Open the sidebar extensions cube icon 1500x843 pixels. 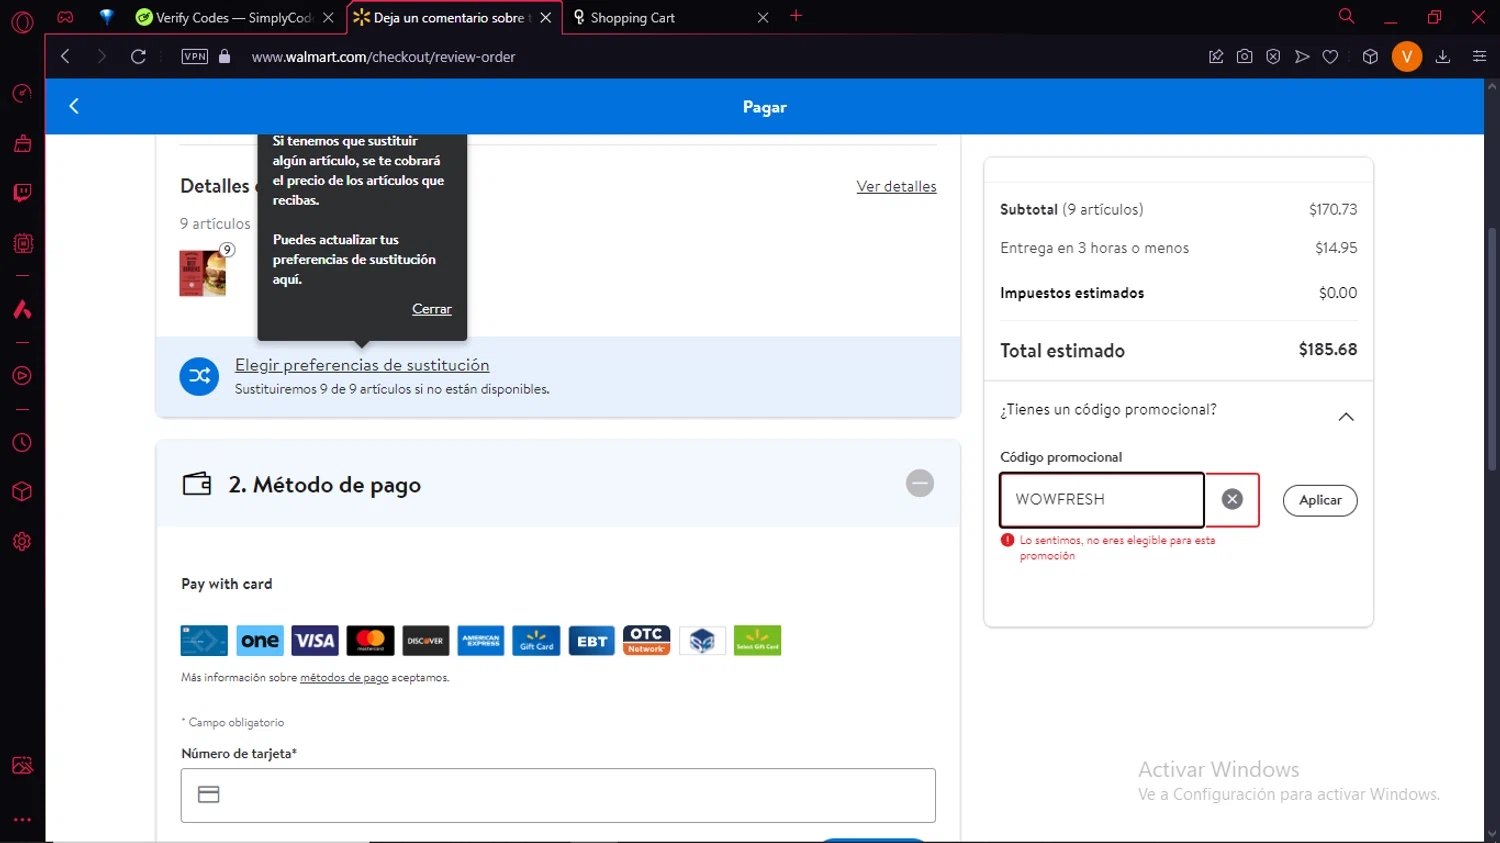click(22, 492)
